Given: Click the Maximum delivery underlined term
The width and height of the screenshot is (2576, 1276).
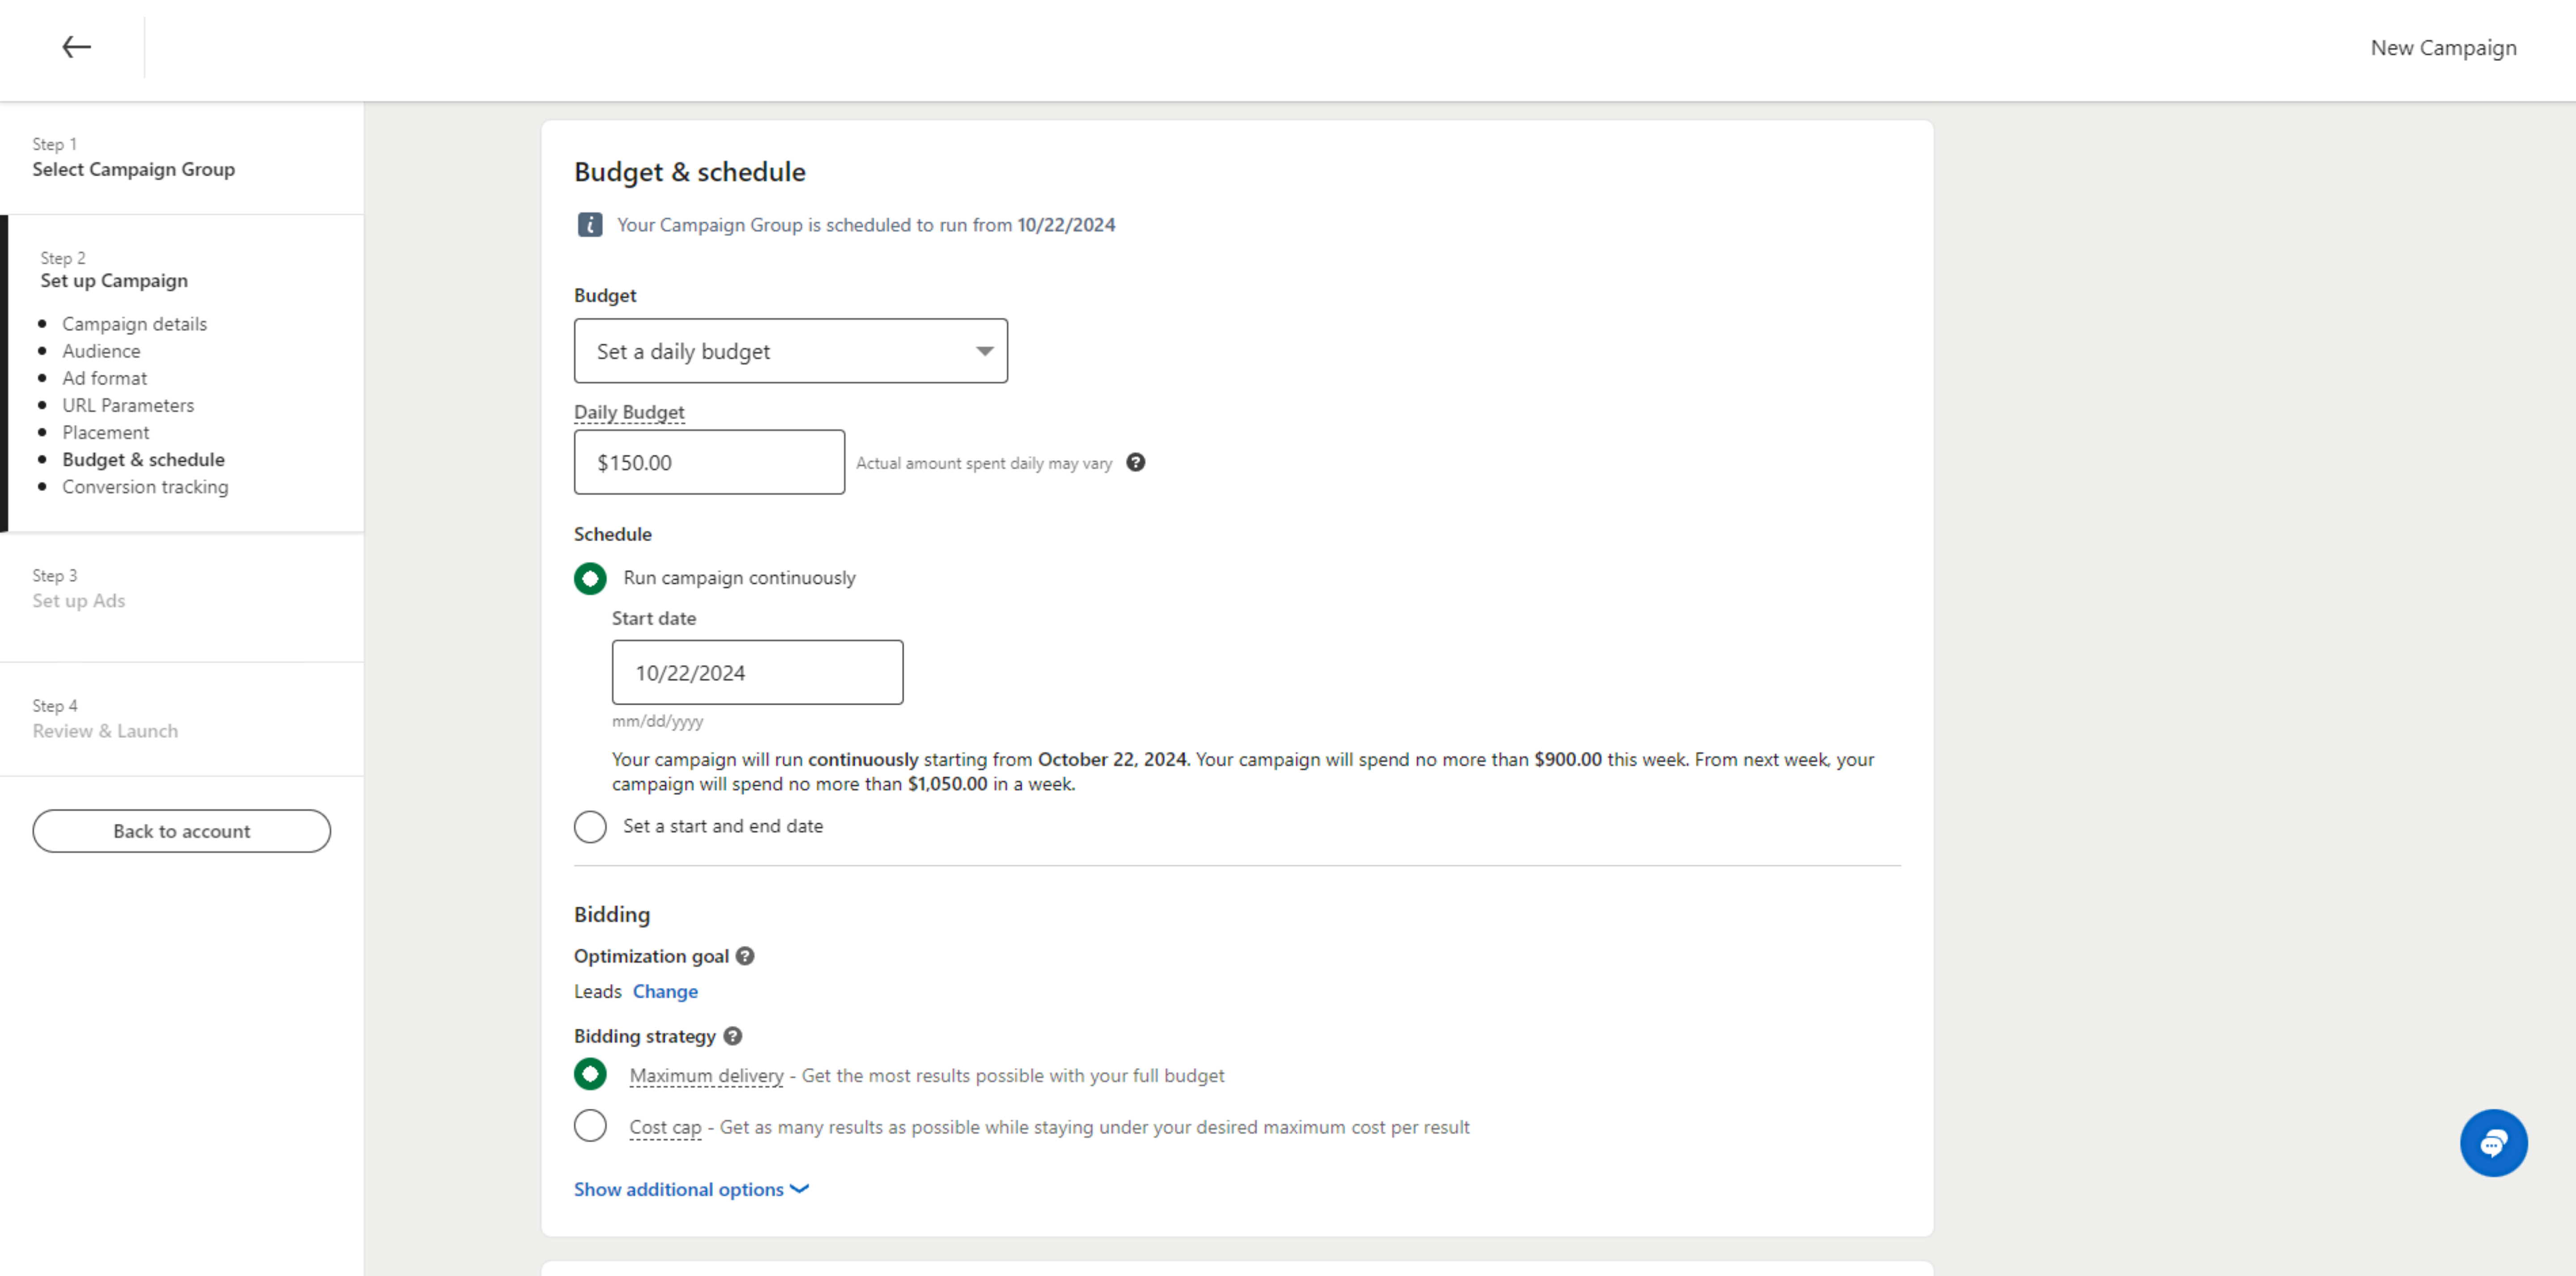Looking at the screenshot, I should [706, 1076].
